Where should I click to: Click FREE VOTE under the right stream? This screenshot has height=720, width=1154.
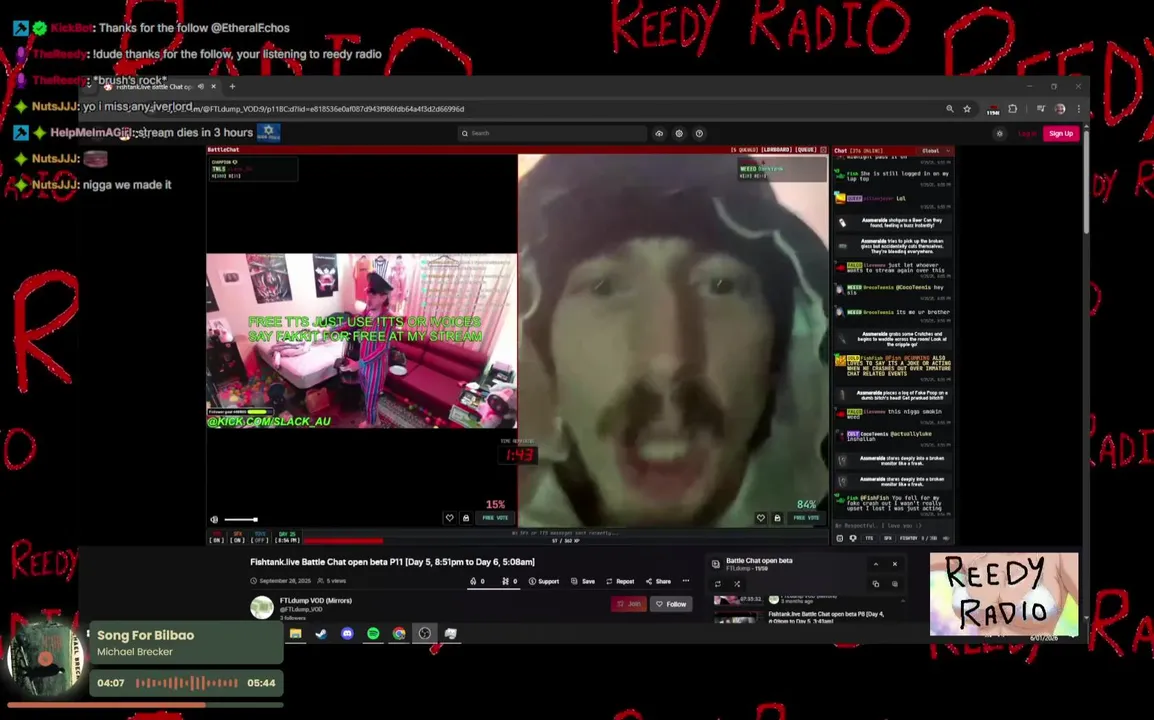point(806,518)
